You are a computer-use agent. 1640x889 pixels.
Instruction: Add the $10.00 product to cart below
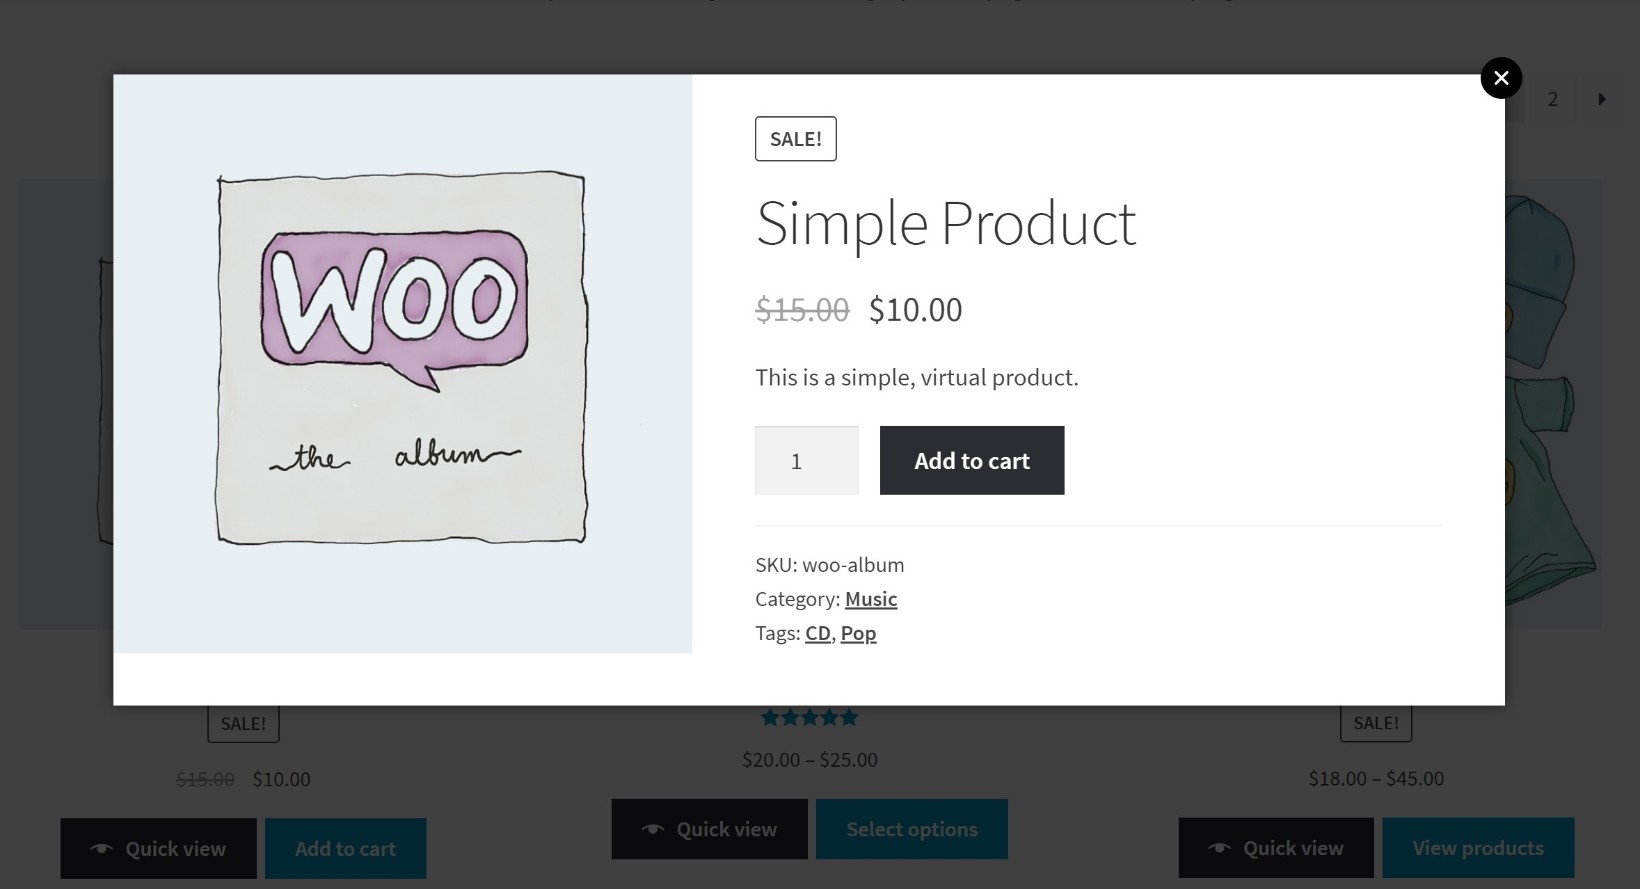click(x=345, y=848)
